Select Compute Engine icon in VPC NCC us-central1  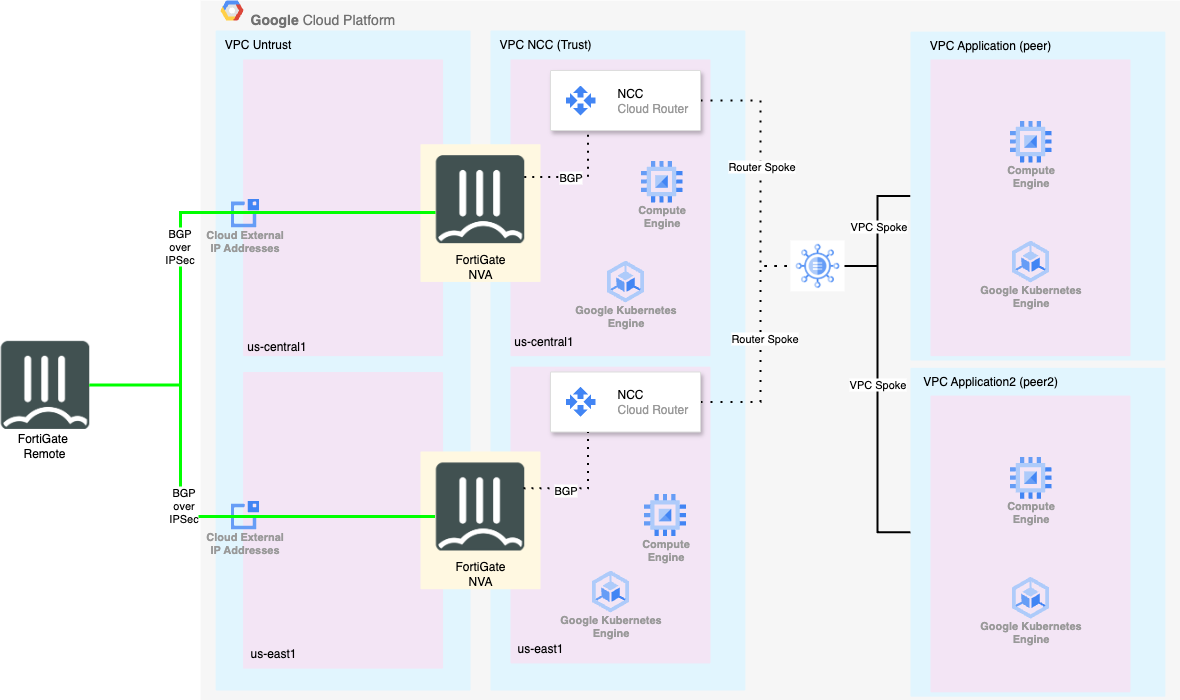coord(661,181)
